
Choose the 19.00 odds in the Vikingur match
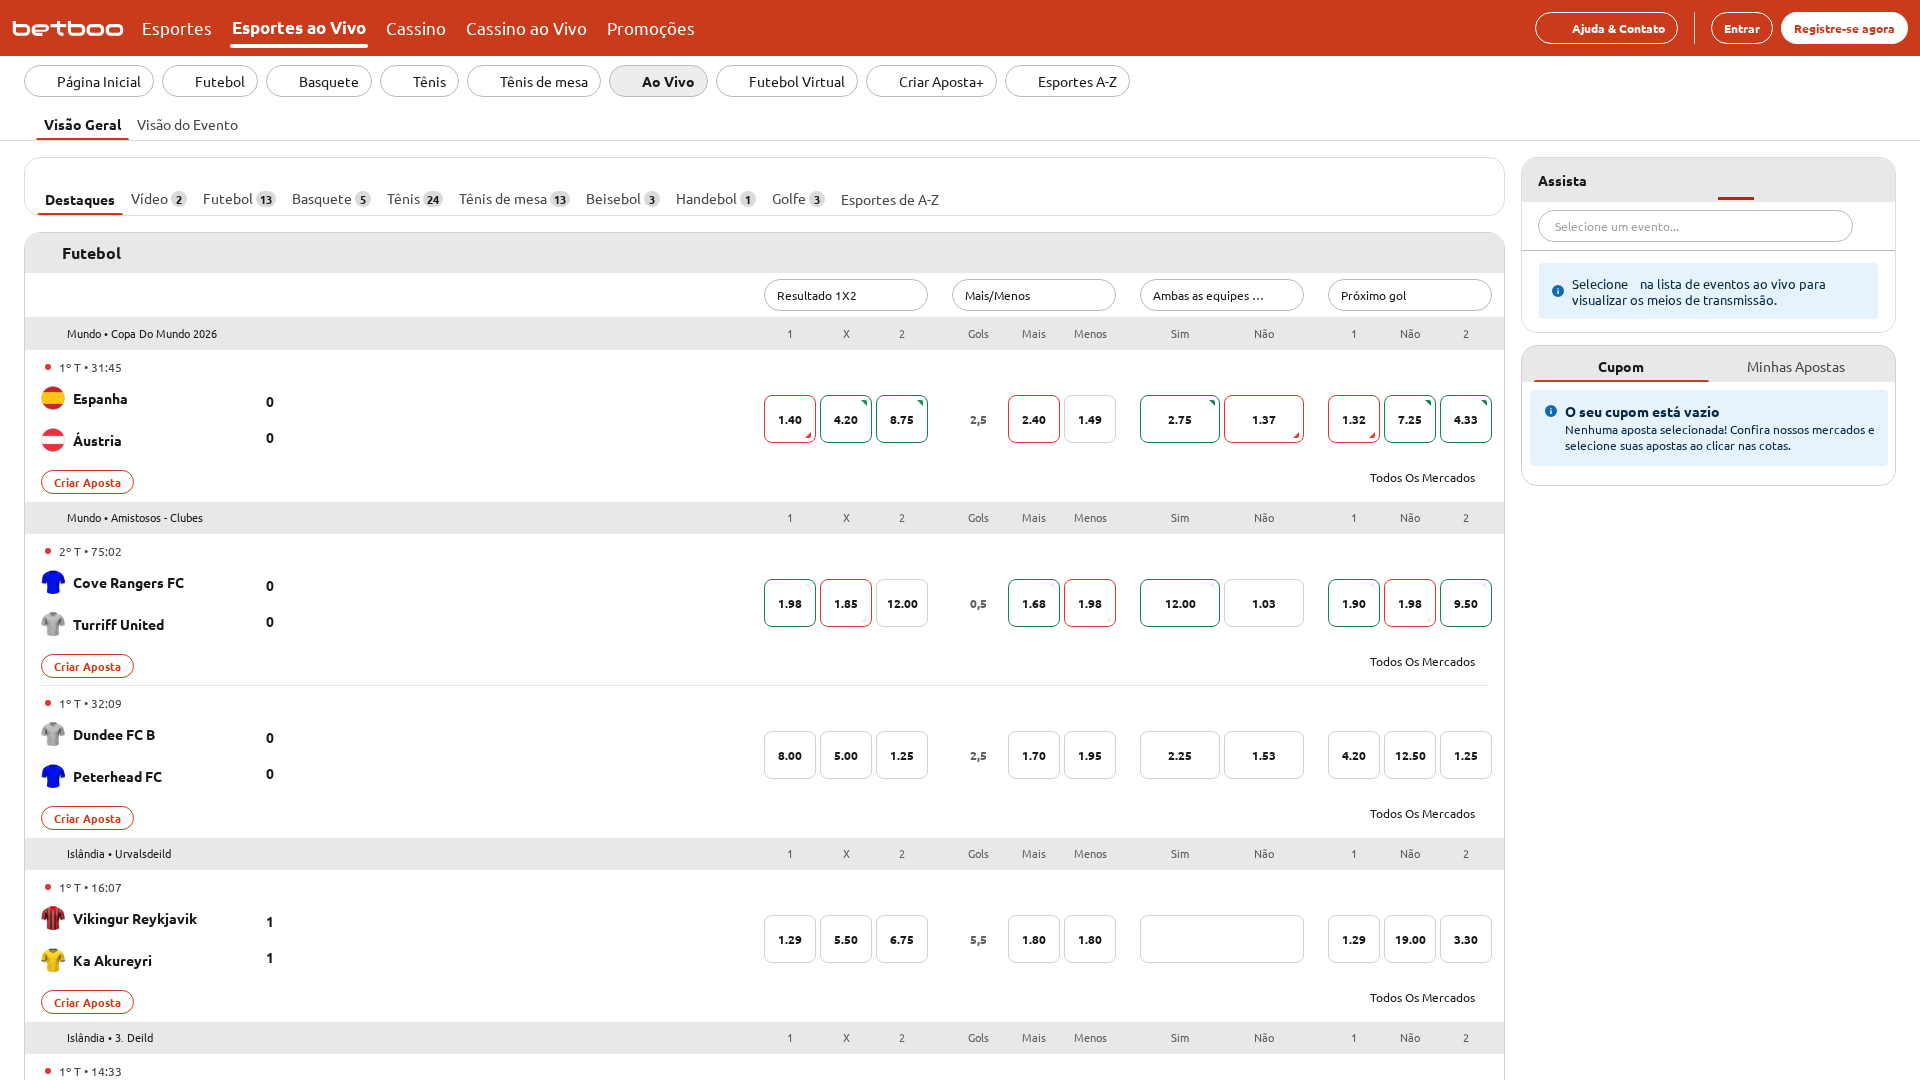[x=1410, y=939]
